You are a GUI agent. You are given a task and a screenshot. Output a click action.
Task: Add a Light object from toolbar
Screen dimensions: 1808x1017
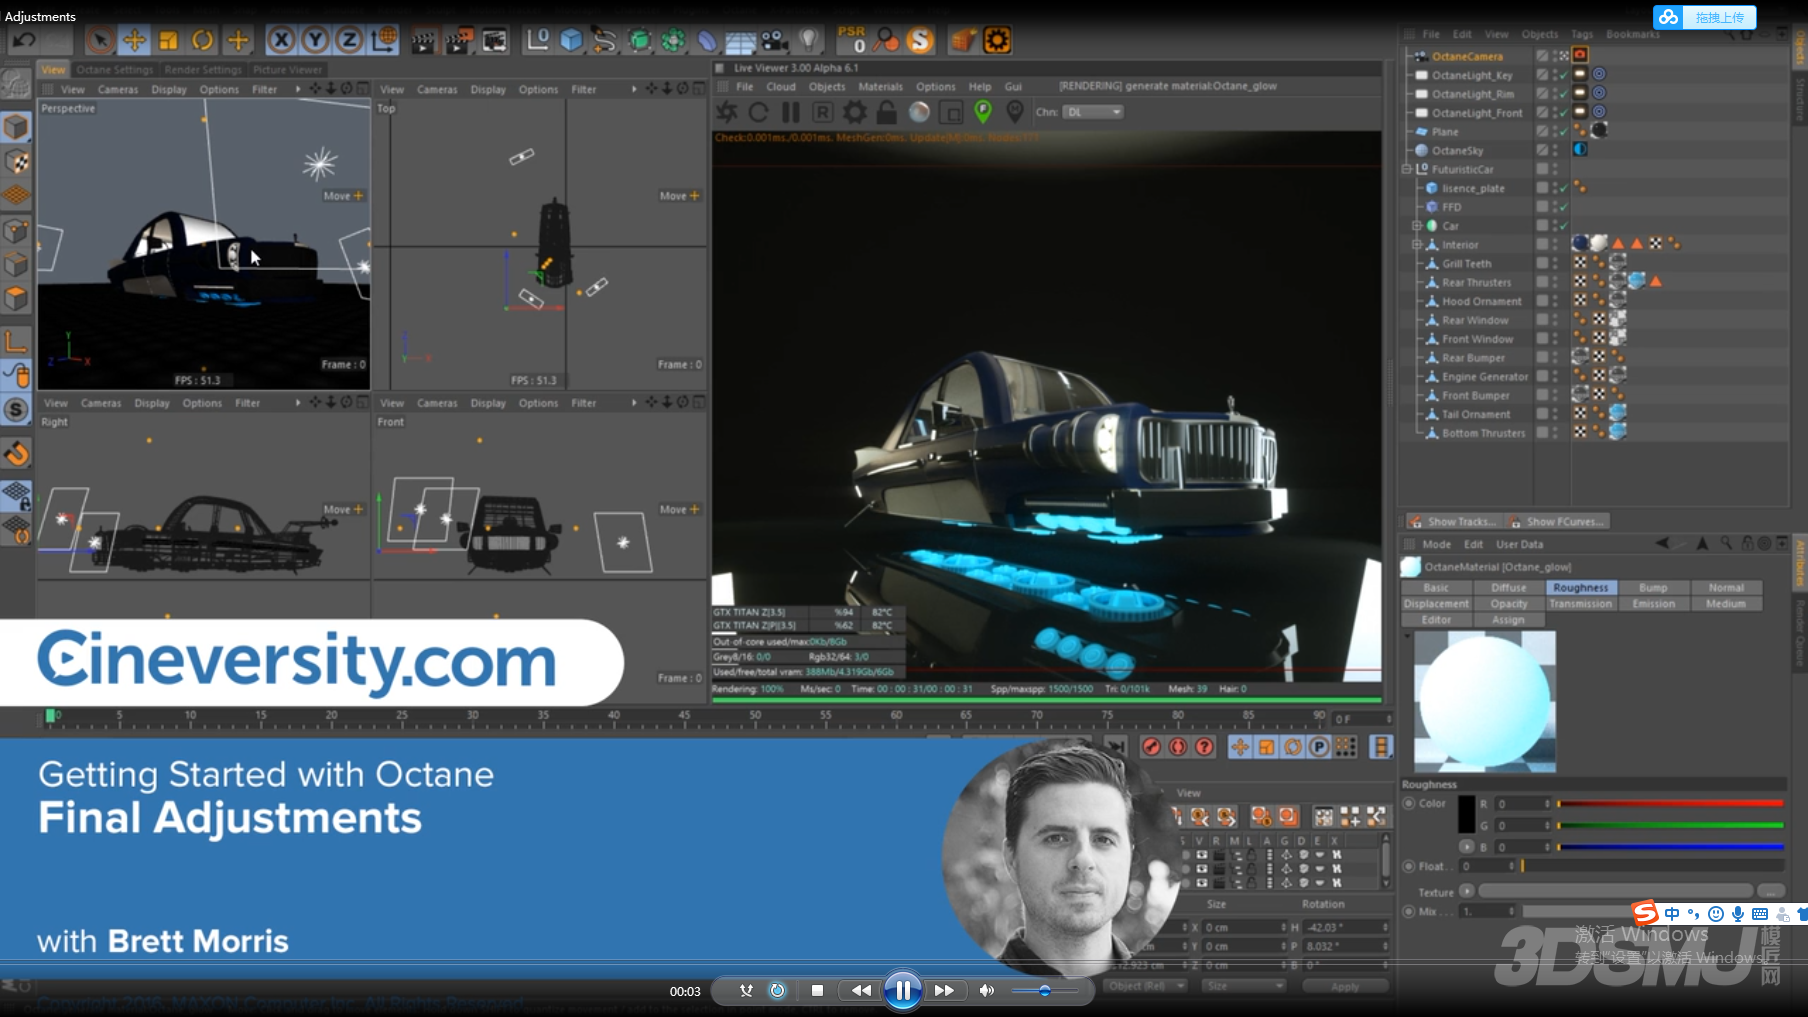809,41
